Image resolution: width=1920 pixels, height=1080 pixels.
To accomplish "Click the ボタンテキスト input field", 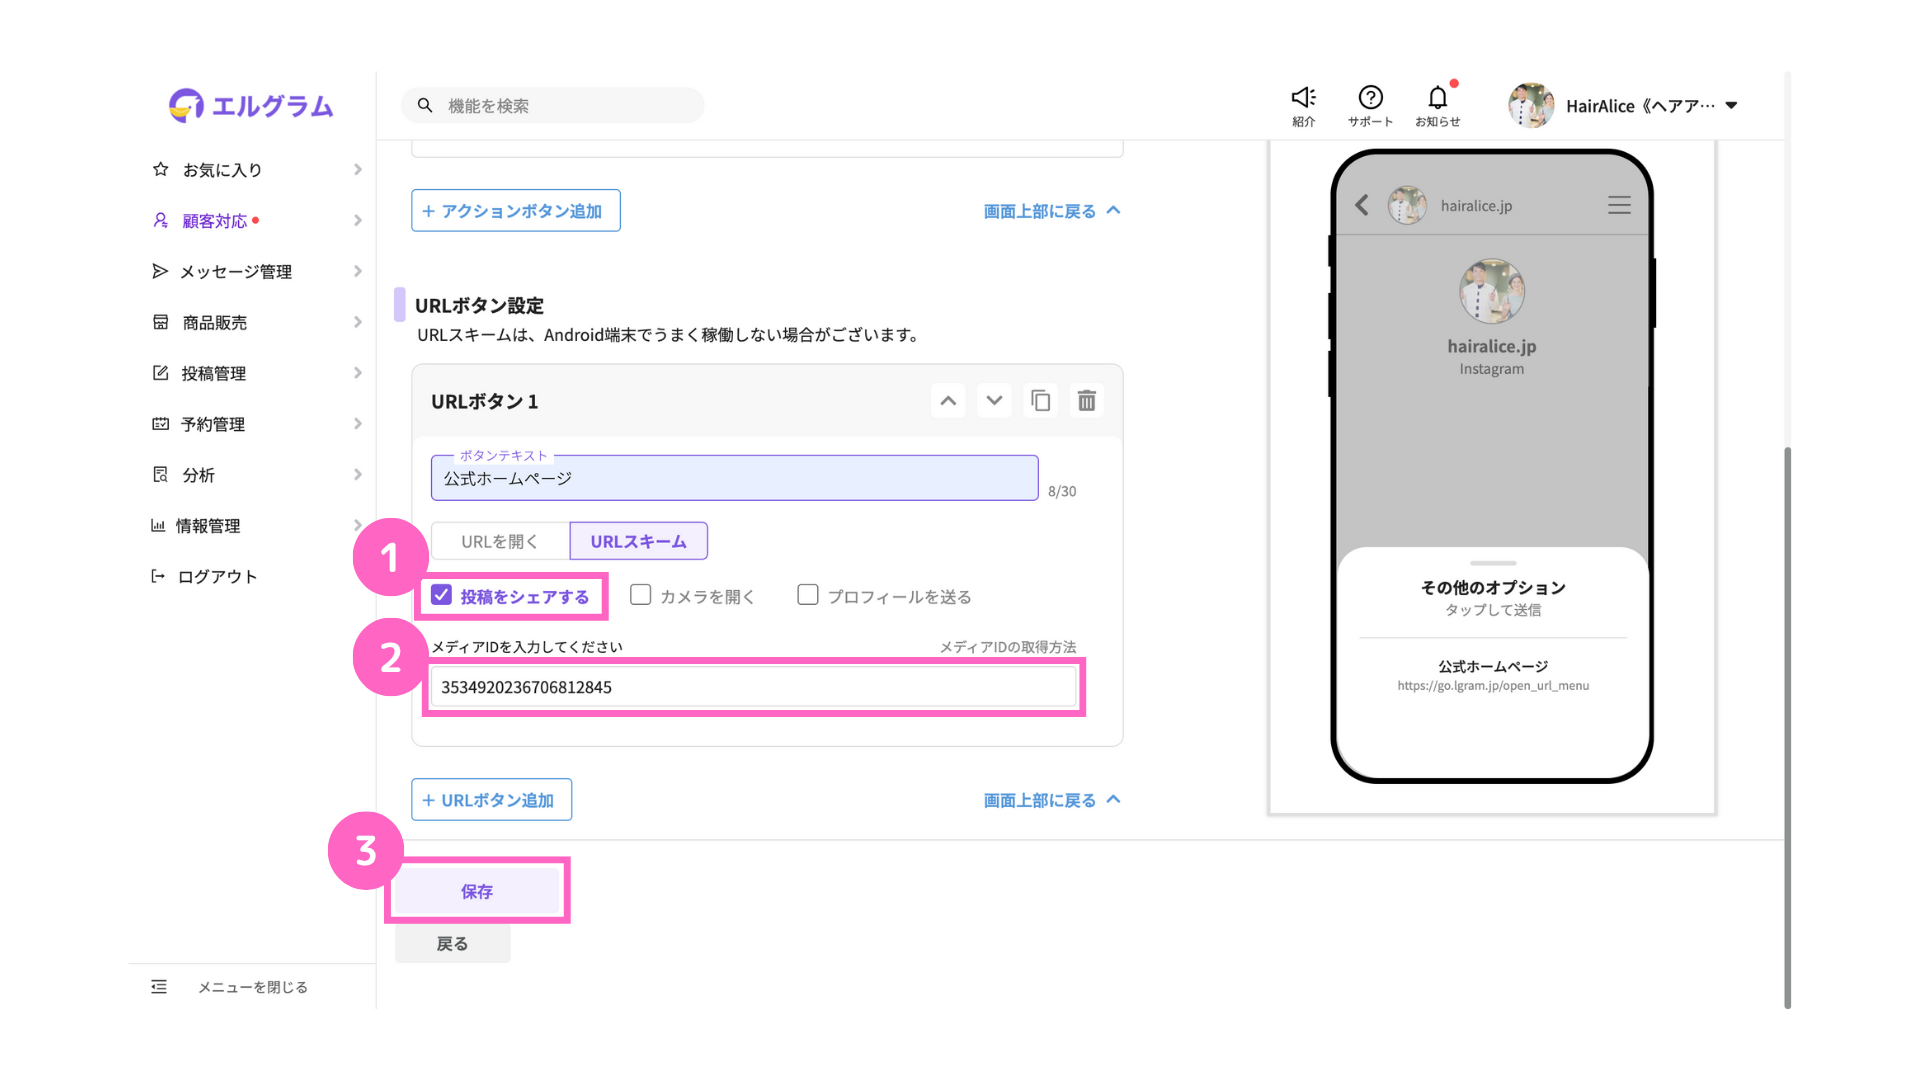I will pyautogui.click(x=735, y=478).
